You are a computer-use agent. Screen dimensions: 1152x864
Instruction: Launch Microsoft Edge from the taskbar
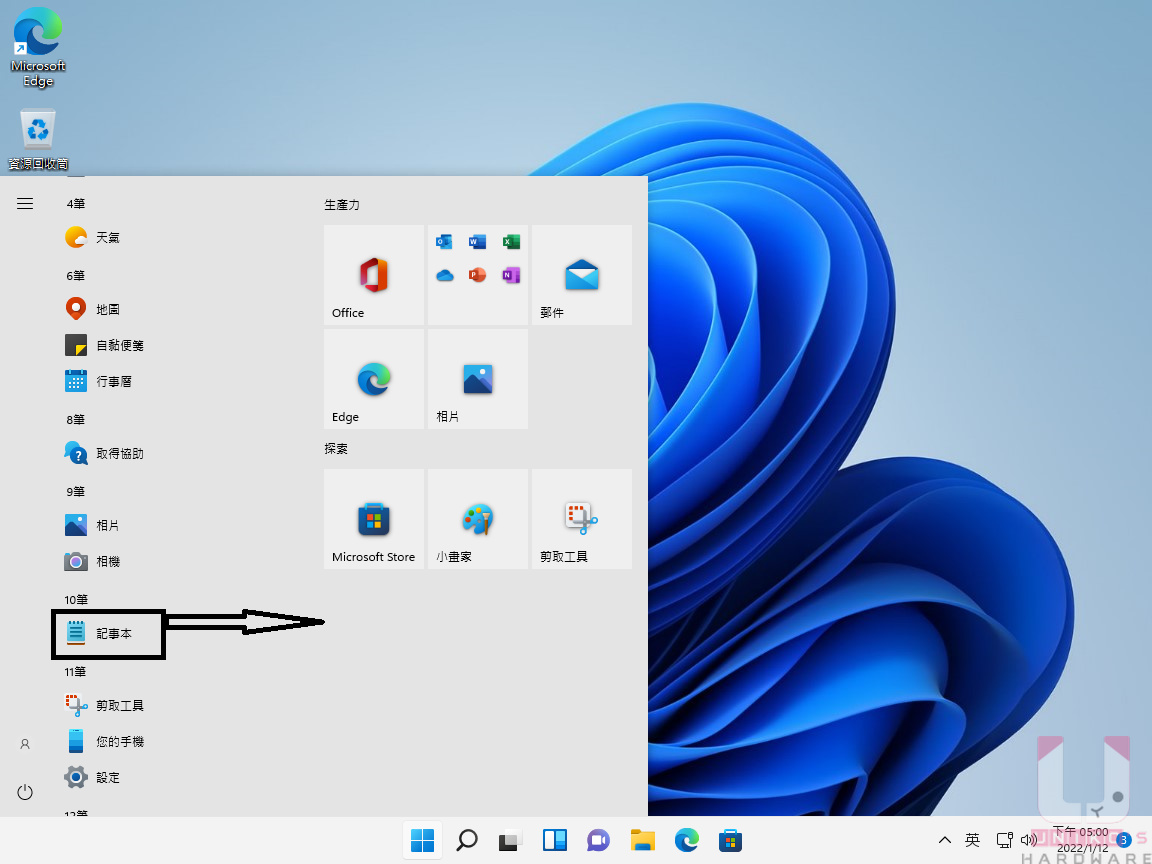pyautogui.click(x=686, y=840)
